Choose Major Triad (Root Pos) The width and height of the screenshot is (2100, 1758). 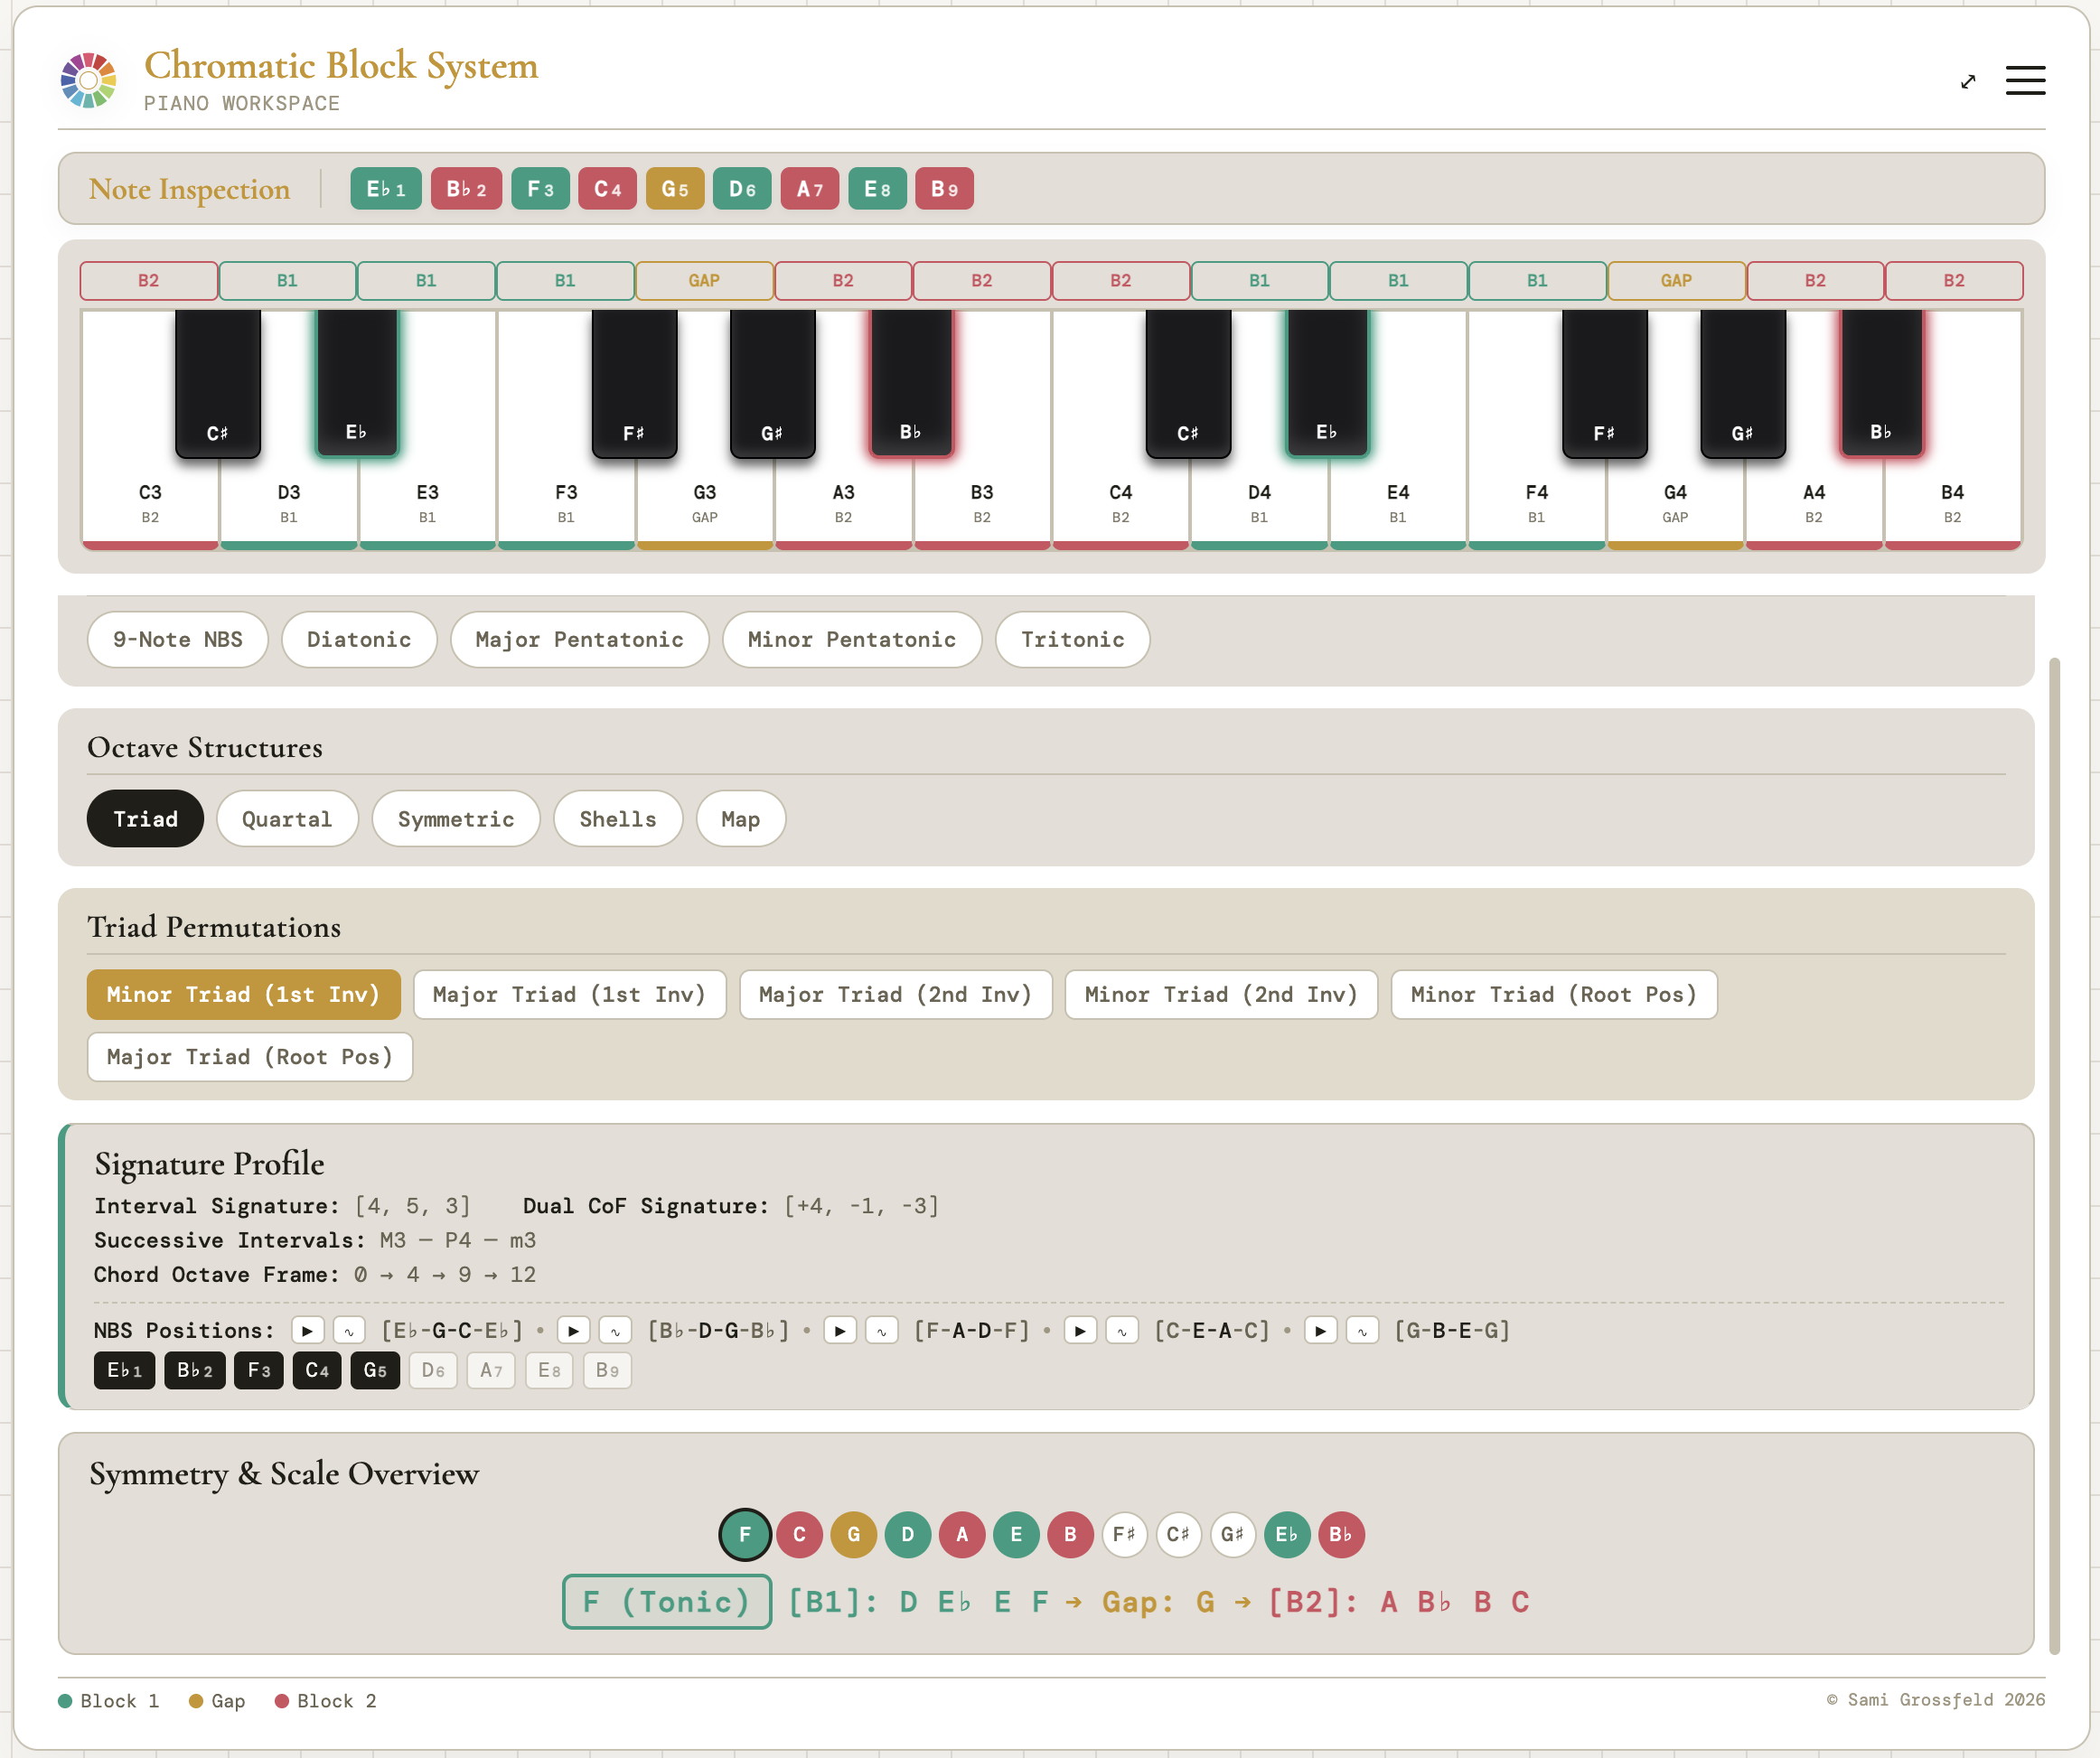click(250, 1057)
